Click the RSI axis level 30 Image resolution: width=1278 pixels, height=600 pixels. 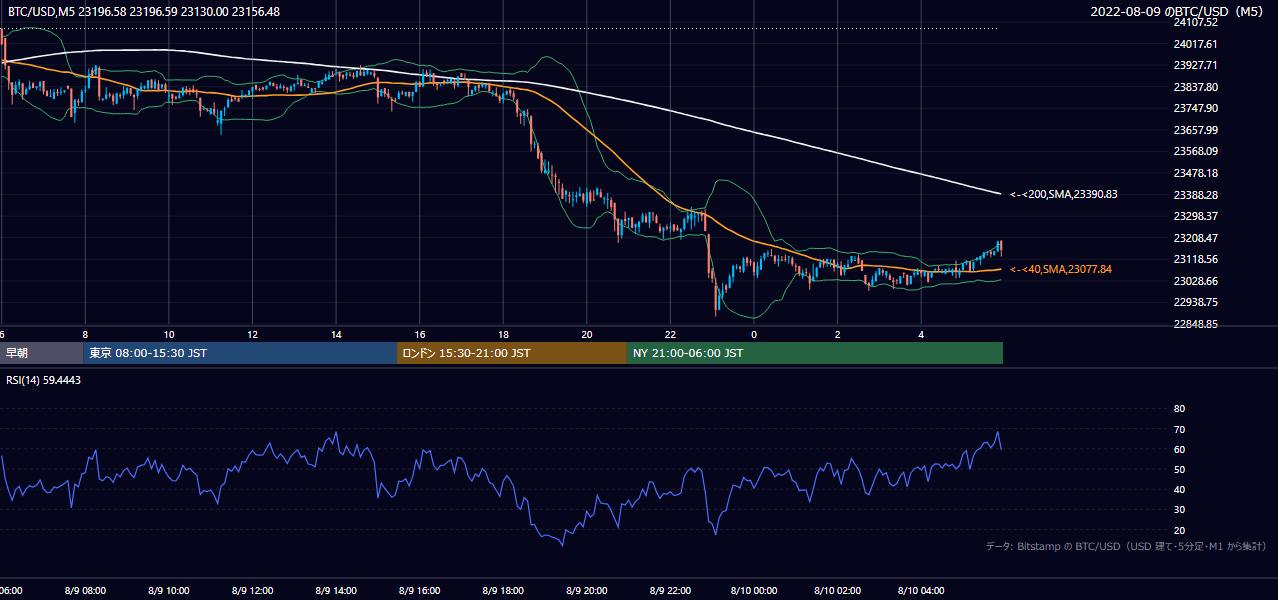point(1179,510)
